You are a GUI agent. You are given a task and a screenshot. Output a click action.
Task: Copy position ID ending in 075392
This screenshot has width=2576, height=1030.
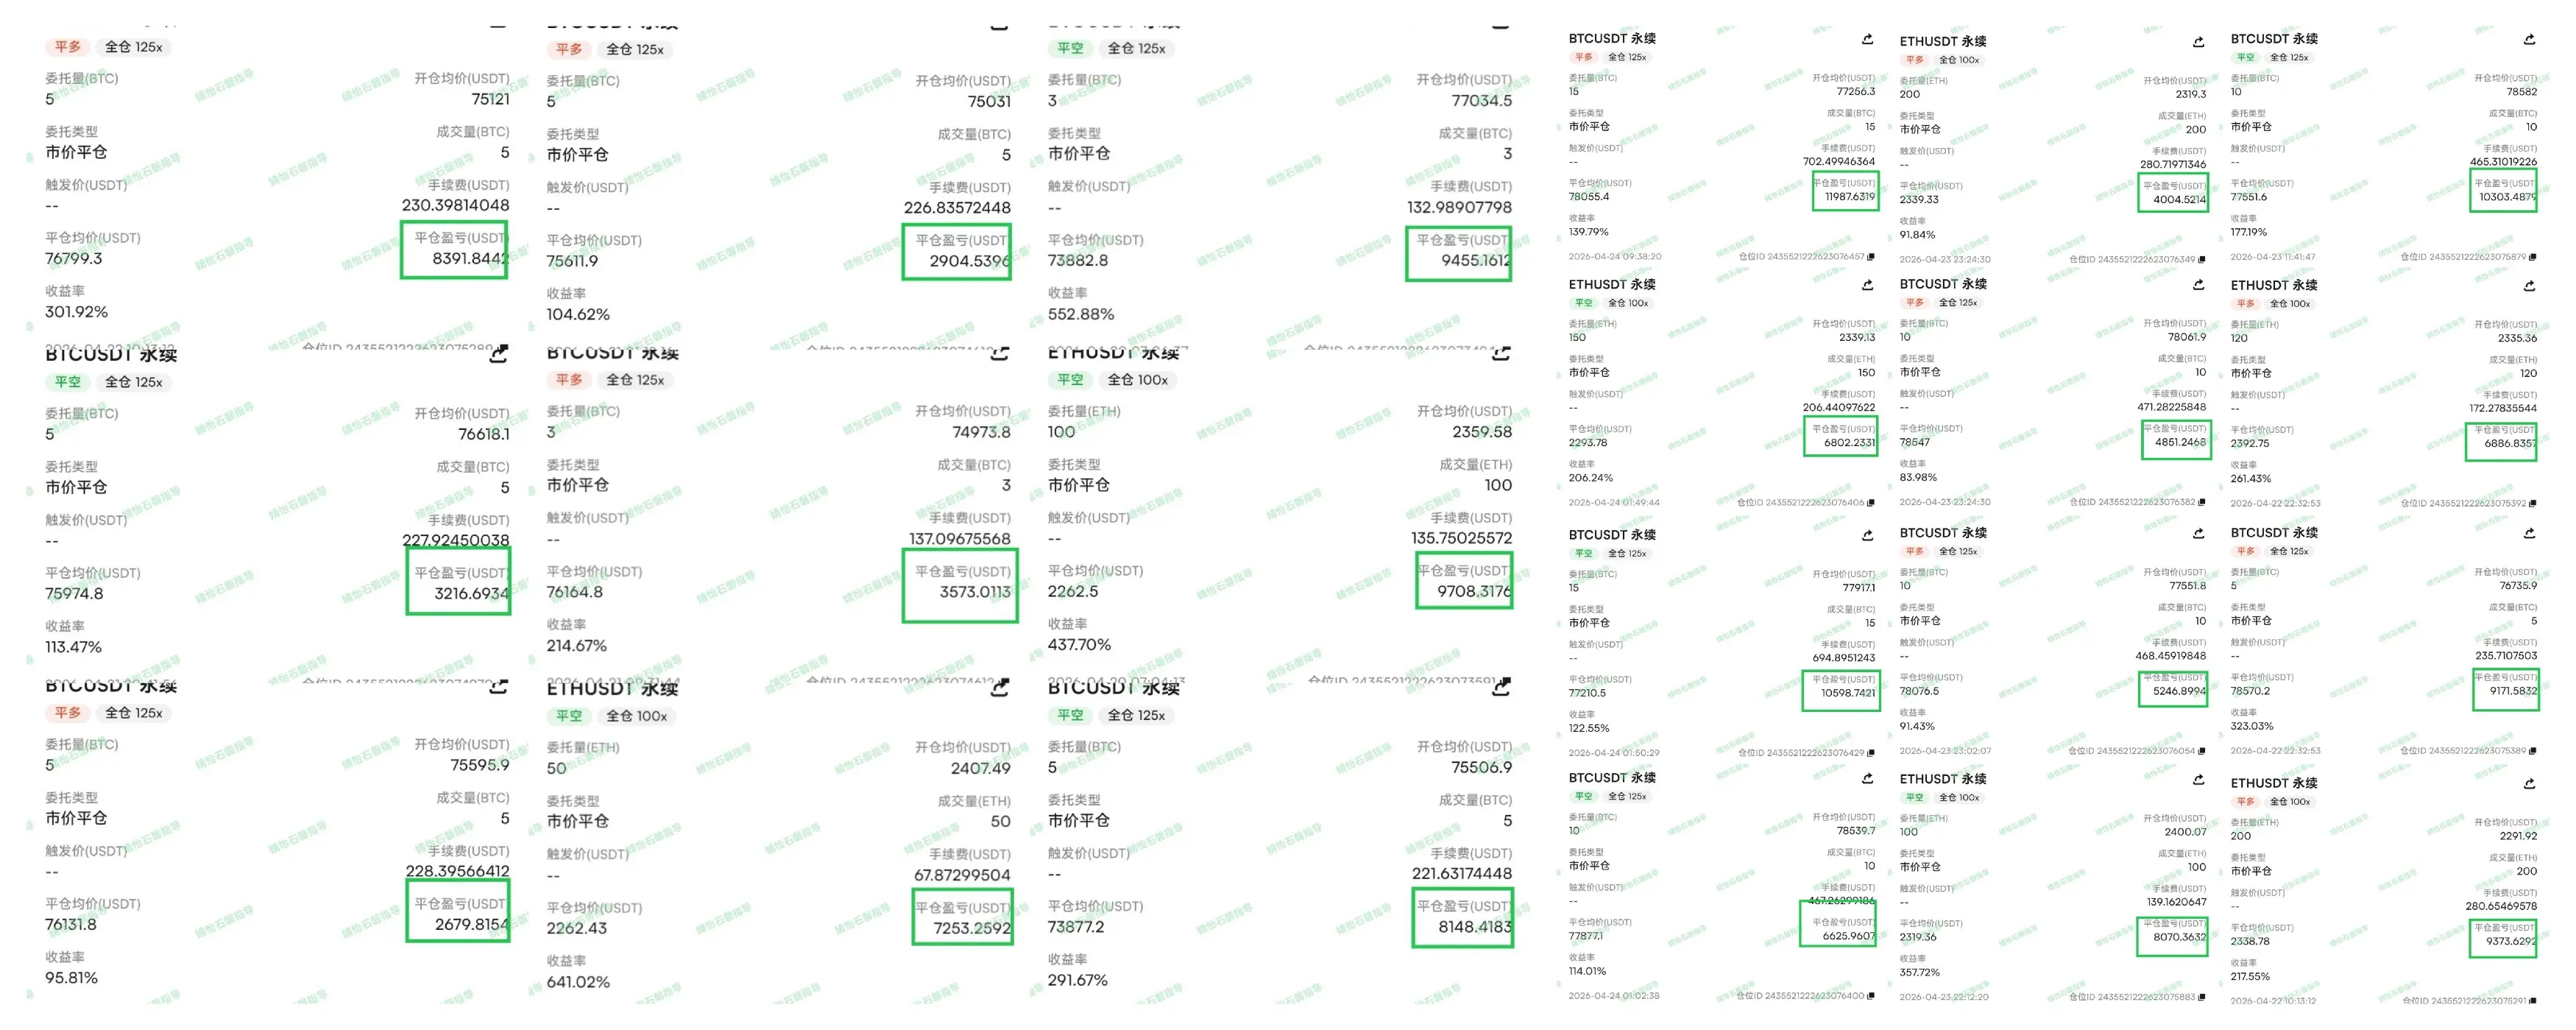2533,503
